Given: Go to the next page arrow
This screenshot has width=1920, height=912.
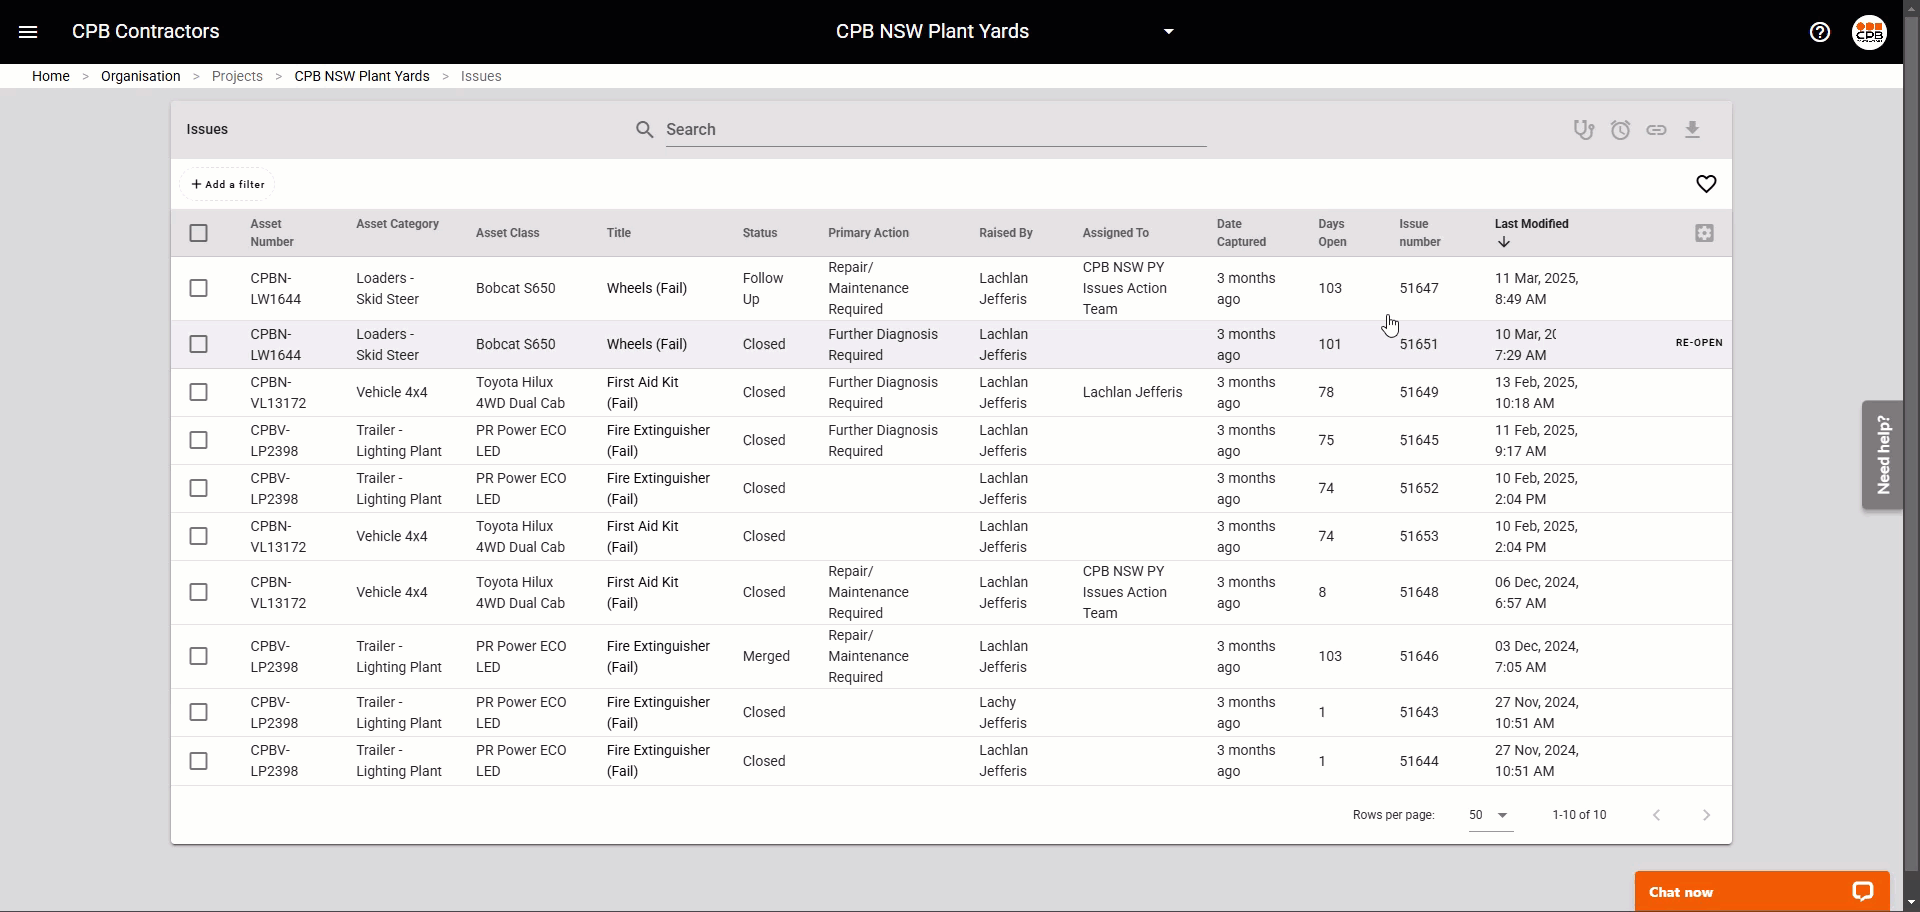Looking at the screenshot, I should click(1707, 815).
